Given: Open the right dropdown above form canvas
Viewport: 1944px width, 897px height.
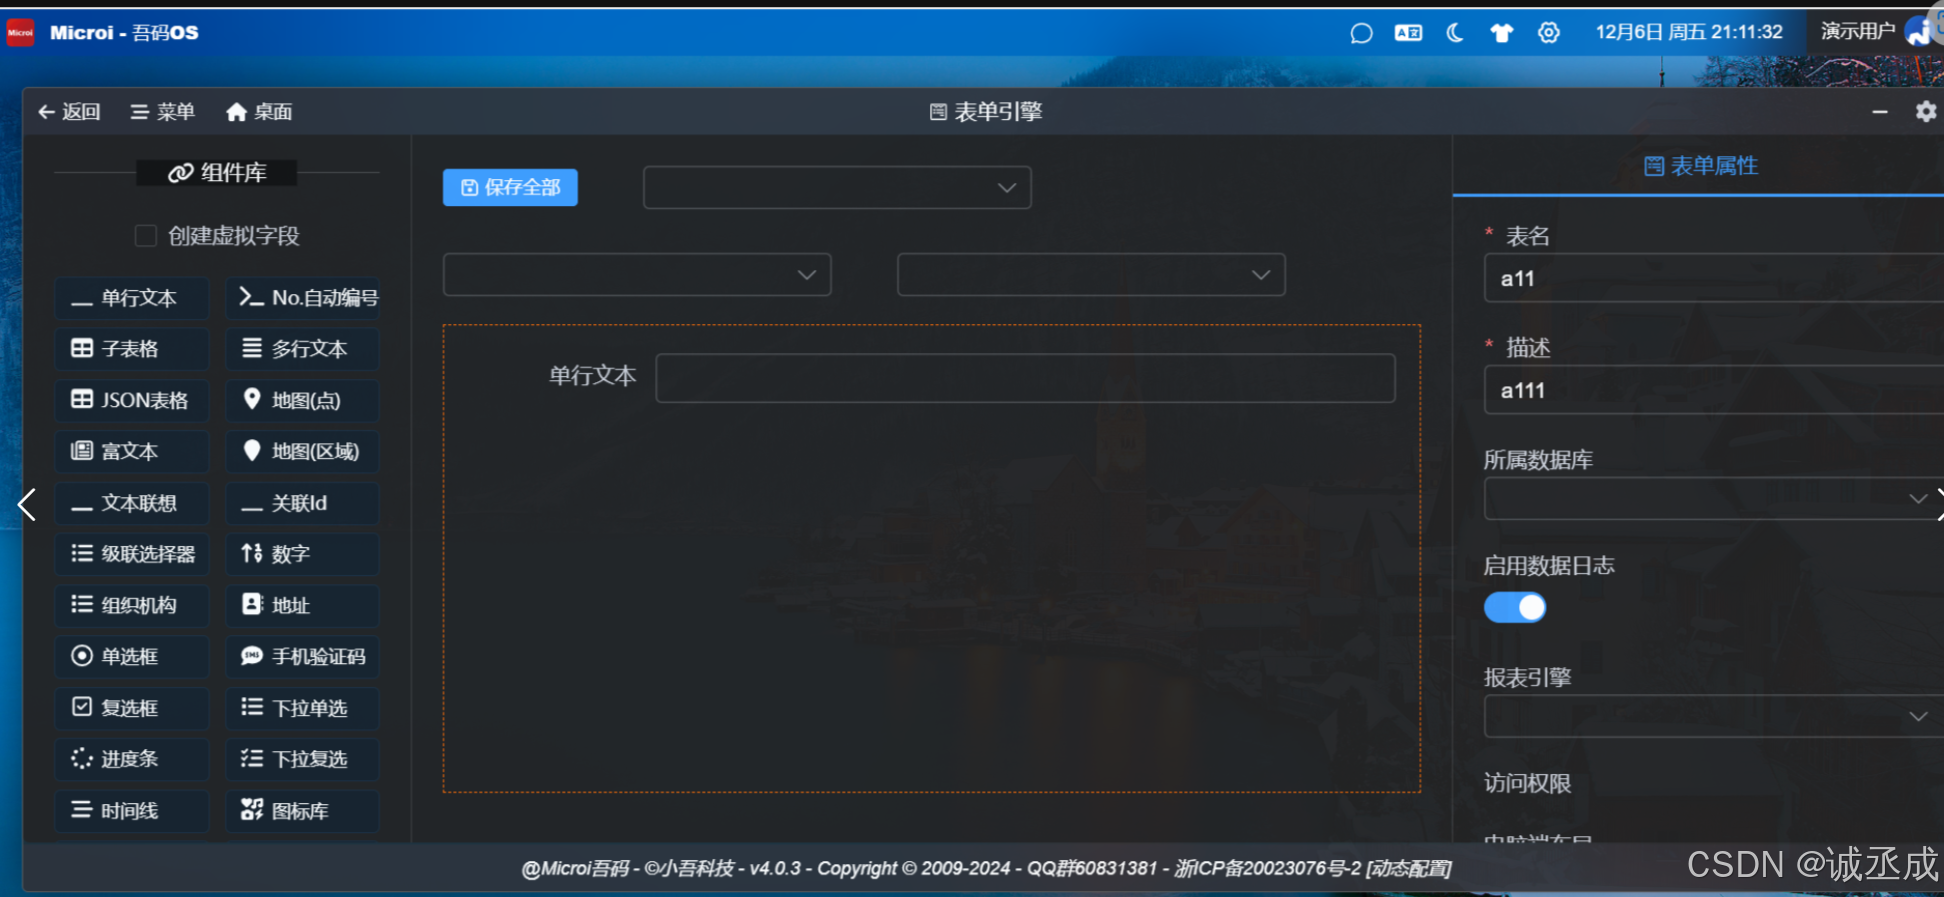Looking at the screenshot, I should (x=1091, y=275).
